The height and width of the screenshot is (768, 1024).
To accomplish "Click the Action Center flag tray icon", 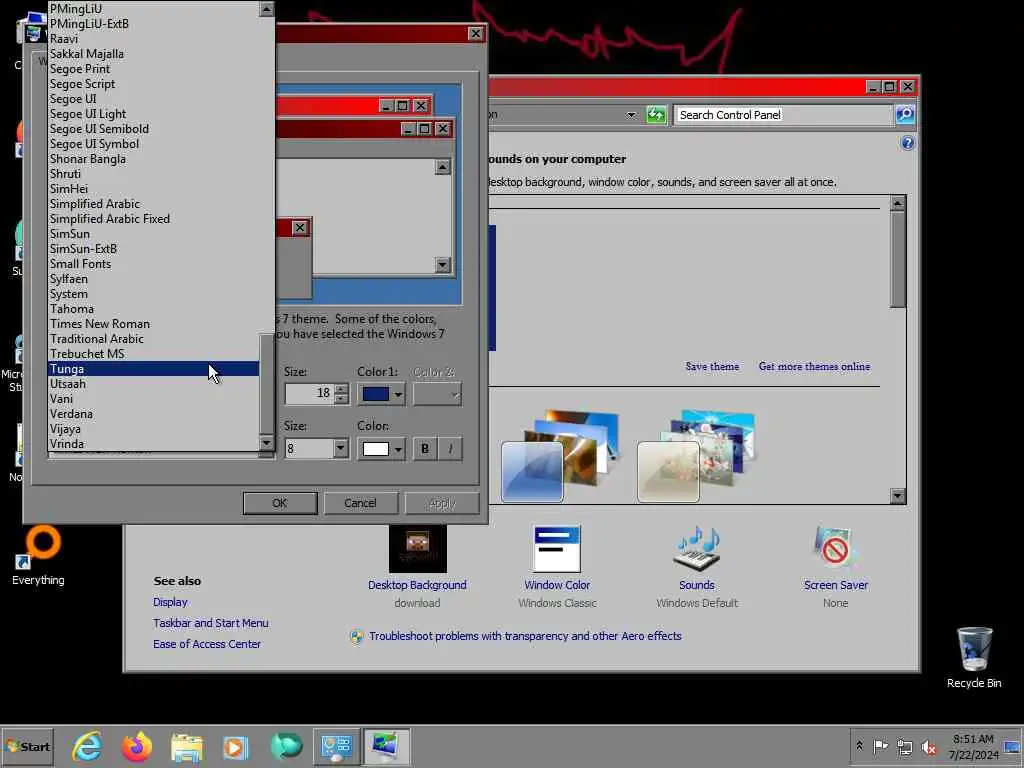I will (x=880, y=746).
